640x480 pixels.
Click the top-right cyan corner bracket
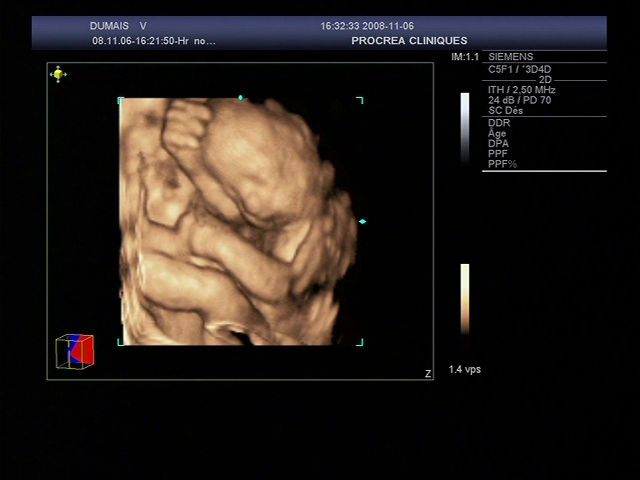click(359, 100)
